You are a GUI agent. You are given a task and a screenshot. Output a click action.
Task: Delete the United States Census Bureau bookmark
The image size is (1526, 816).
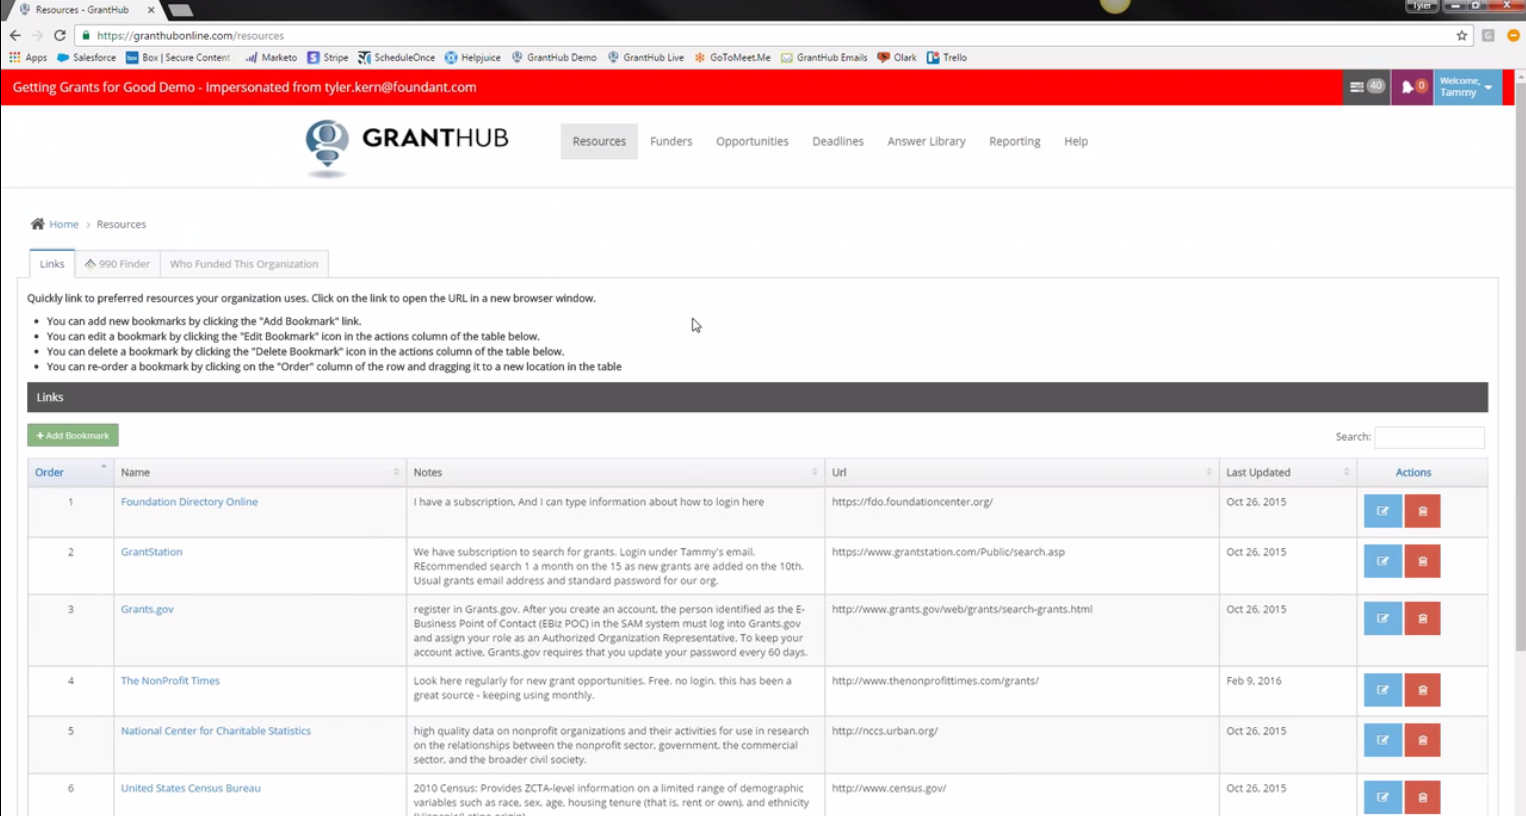(1422, 797)
